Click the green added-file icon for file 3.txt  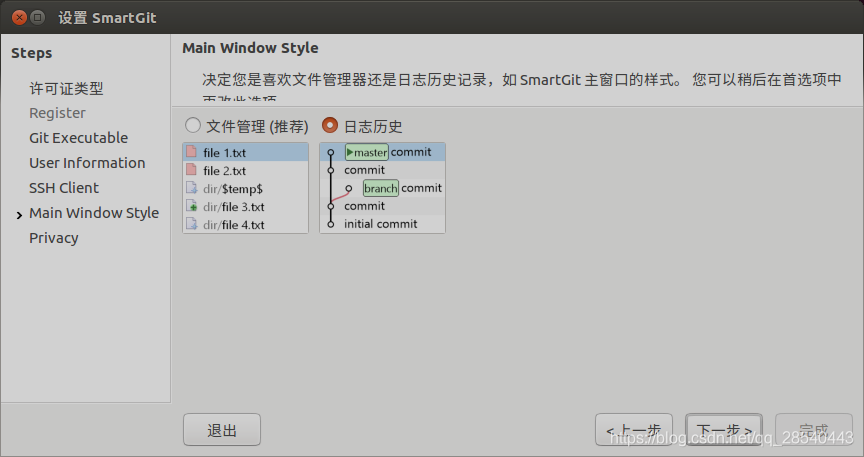tap(191, 206)
